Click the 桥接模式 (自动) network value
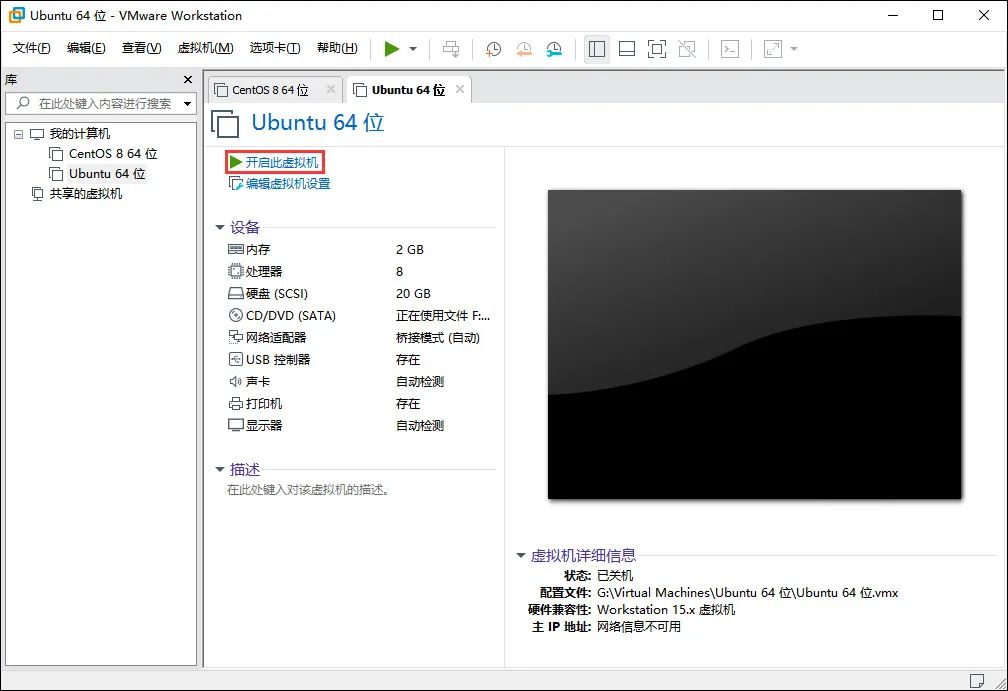Screen dimensions: 1008x691 pyautogui.click(x=438, y=337)
